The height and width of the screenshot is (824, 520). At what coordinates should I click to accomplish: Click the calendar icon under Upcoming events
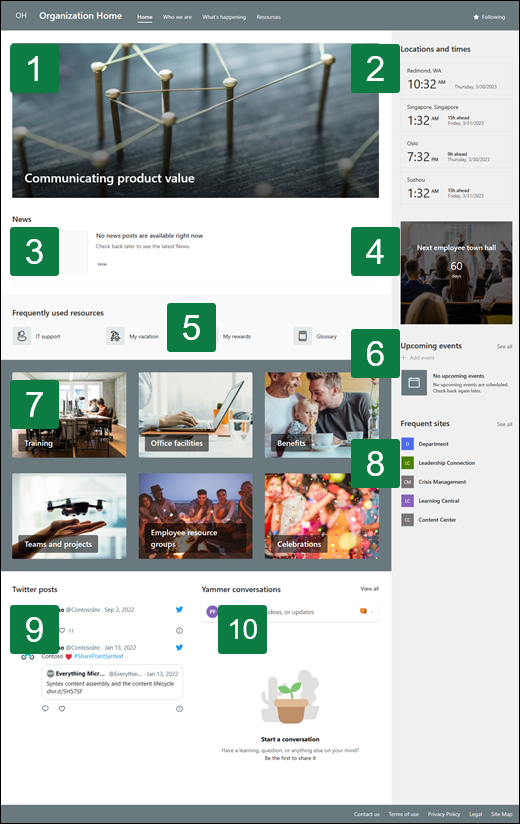click(414, 383)
